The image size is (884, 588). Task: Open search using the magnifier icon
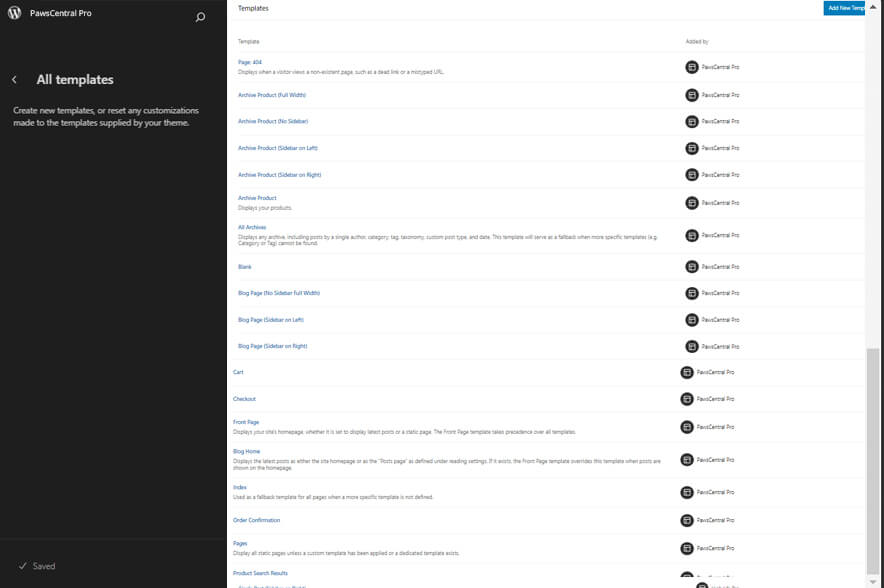pyautogui.click(x=202, y=17)
